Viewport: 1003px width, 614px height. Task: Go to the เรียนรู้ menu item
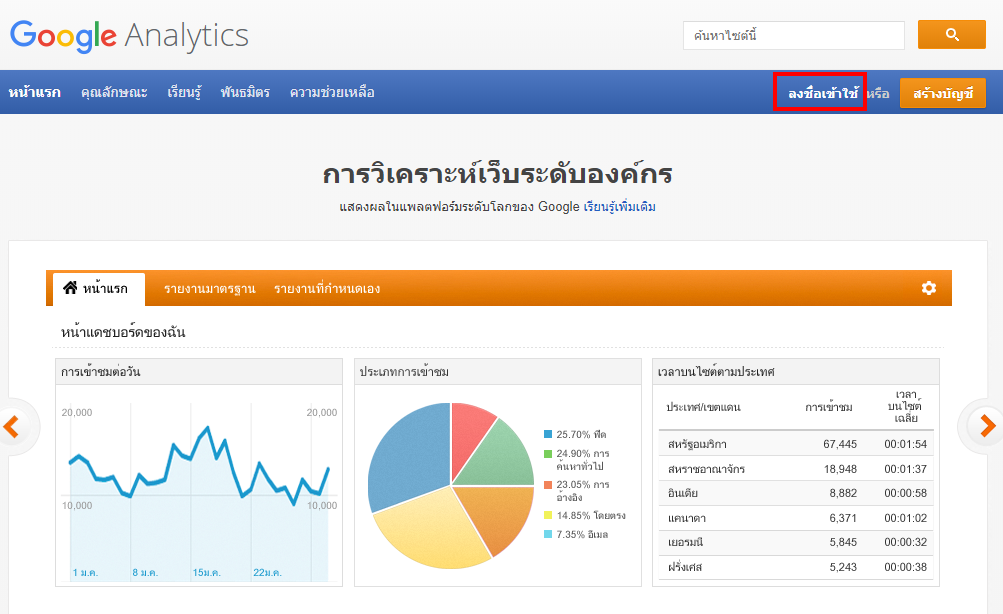pyautogui.click(x=184, y=93)
